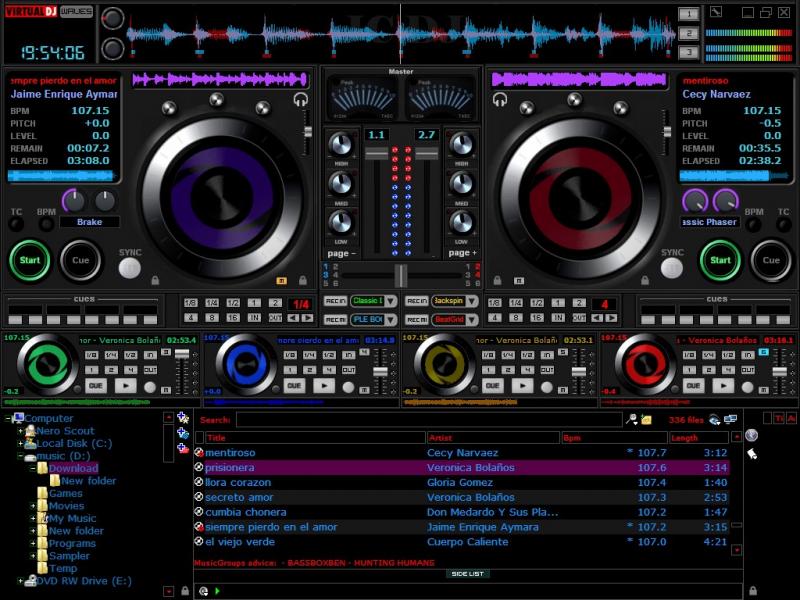Toggle right deck BPM small button
This screenshot has width=800, height=600.
pyautogui.click(x=754, y=223)
